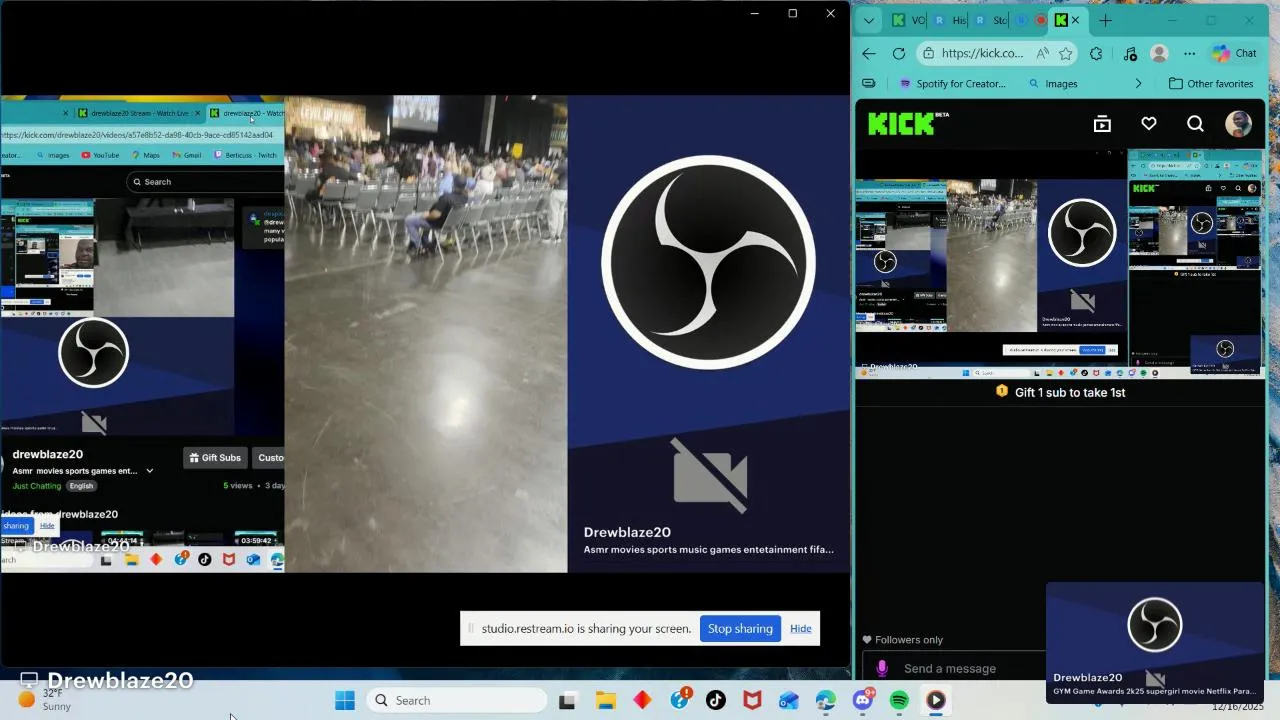Screen dimensions: 1280x720
Task: Open red diamond app on taskbar
Action: click(642, 700)
